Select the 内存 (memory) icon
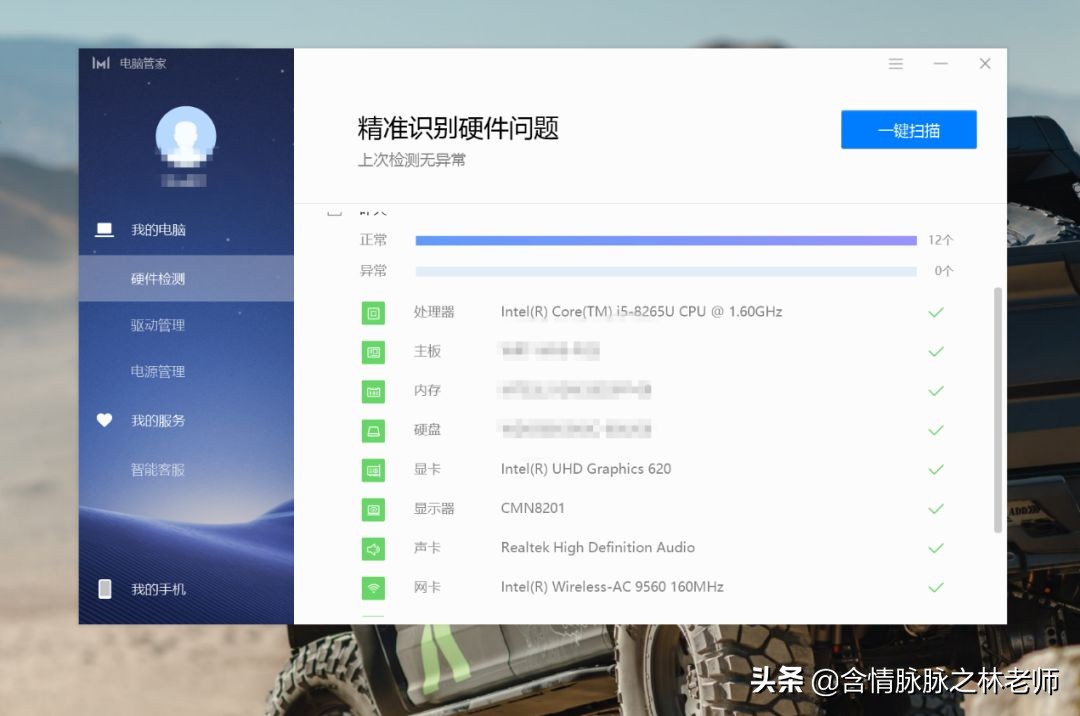 pyautogui.click(x=373, y=391)
